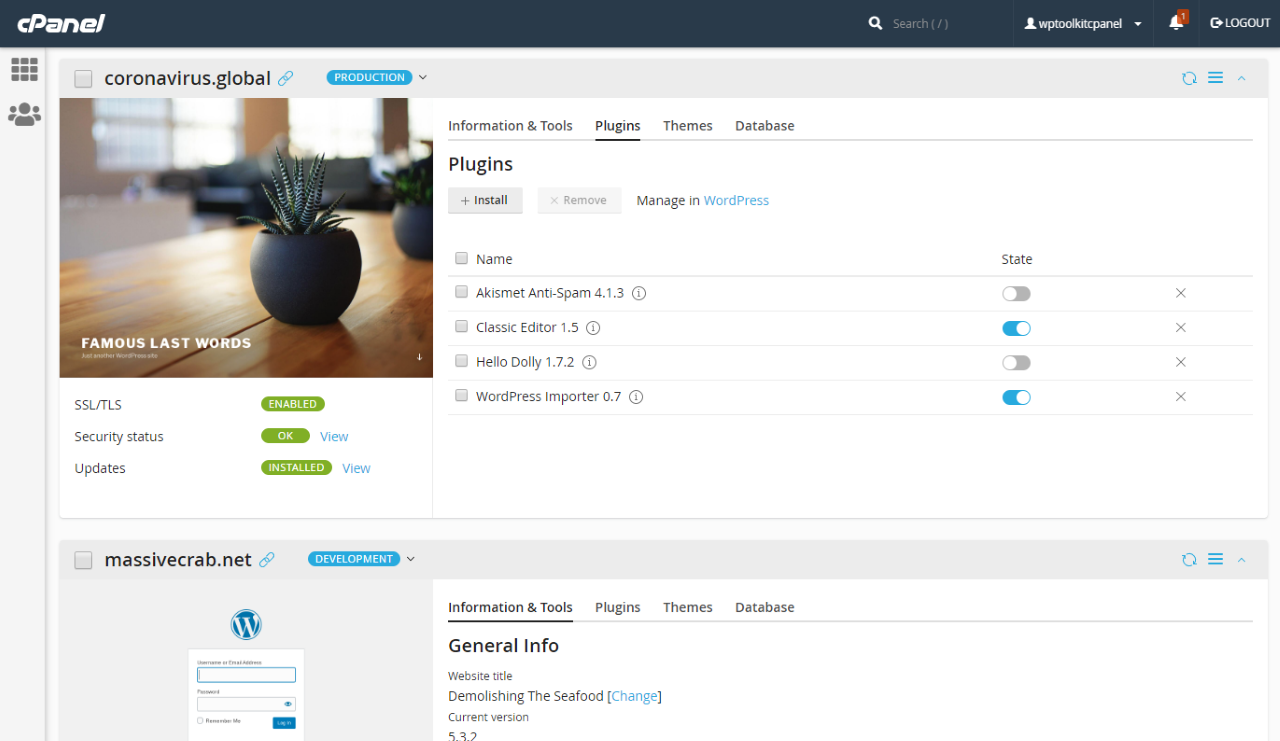Open coronavirus.global site link icon

point(286,78)
